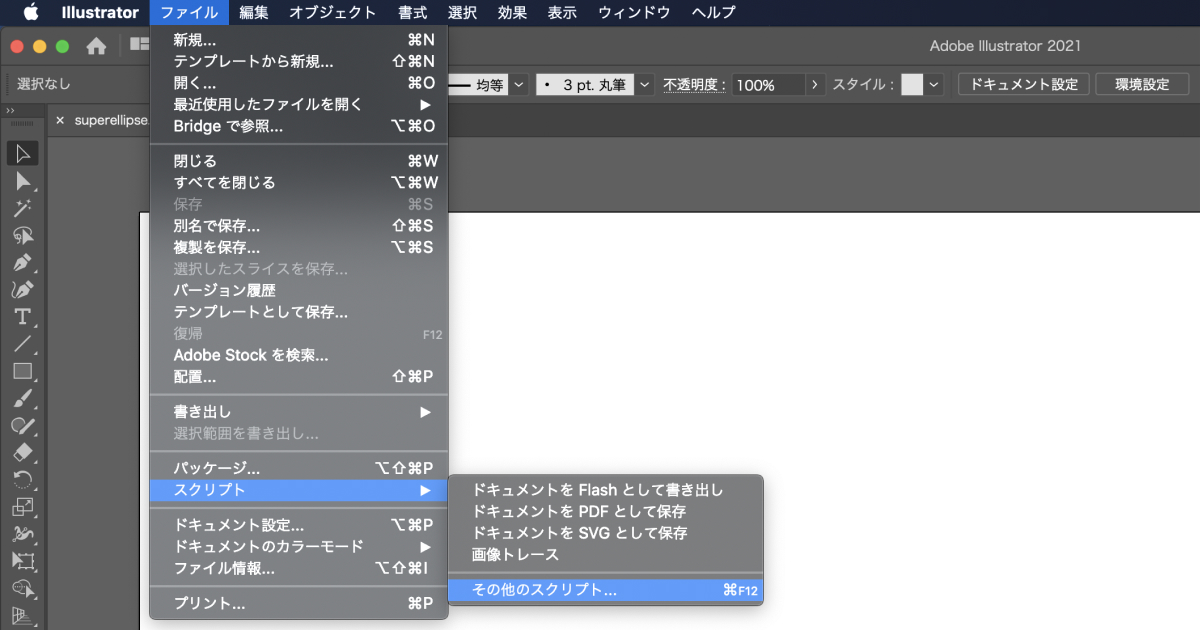
Task: Expand the 書き出し submenu
Action: pos(299,412)
